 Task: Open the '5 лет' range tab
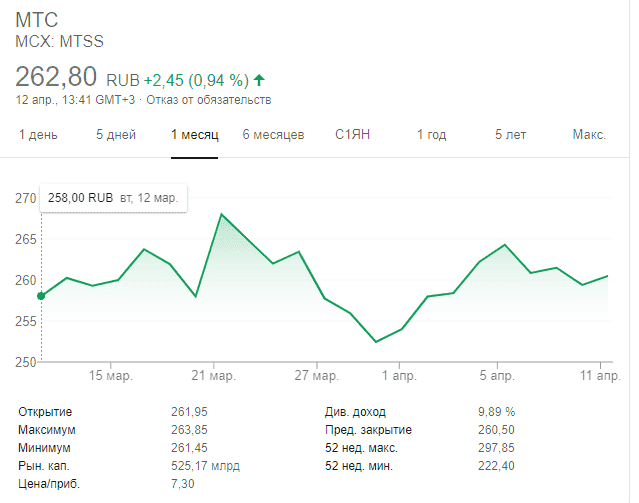click(510, 135)
